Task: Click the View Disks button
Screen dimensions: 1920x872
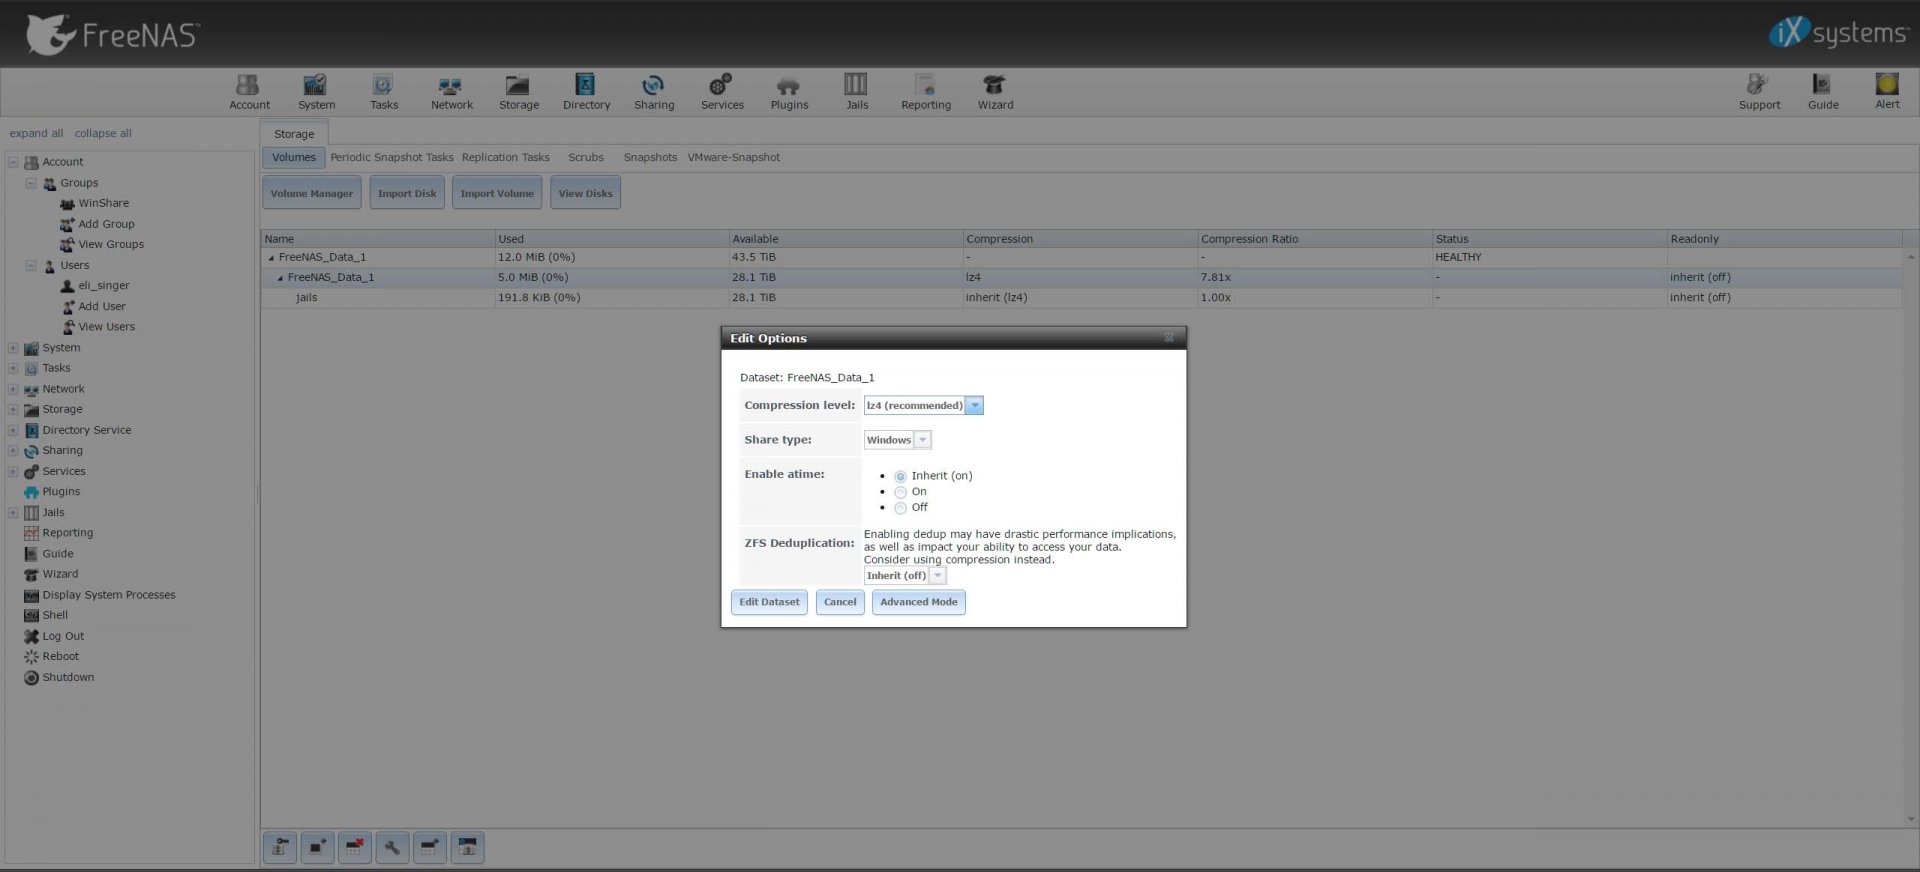Action: click(585, 193)
